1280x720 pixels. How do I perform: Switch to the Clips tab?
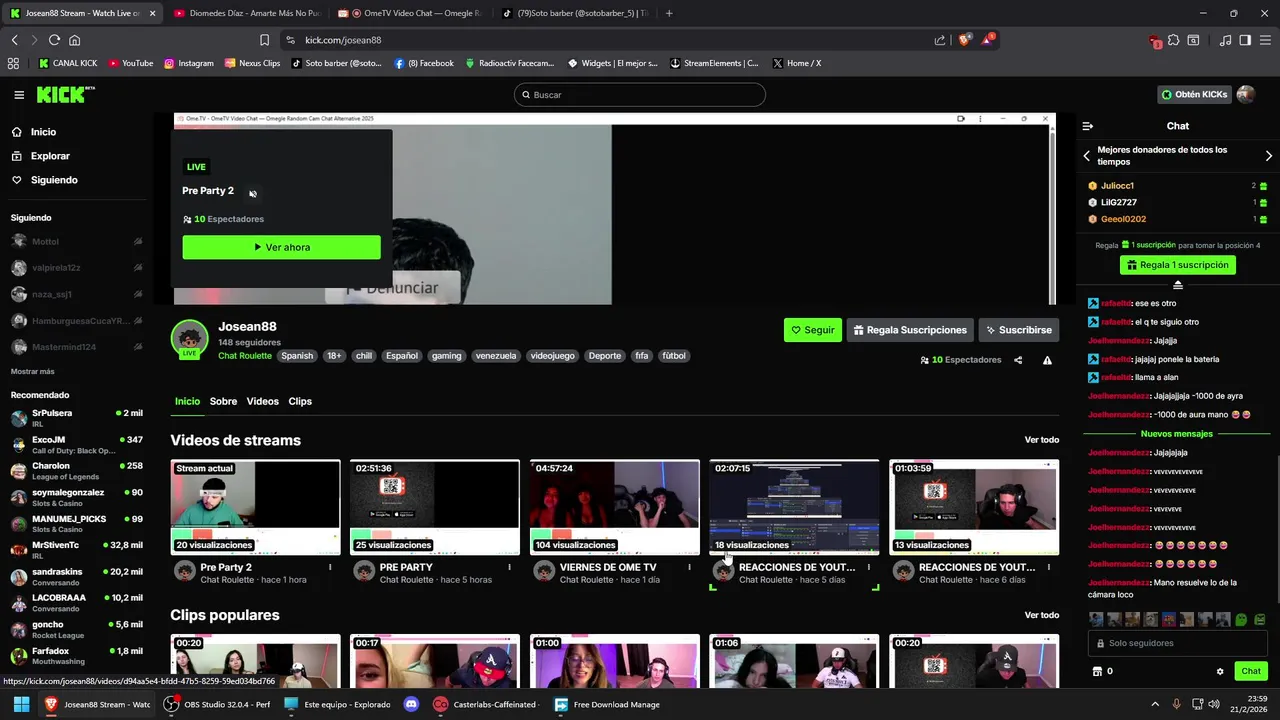[x=300, y=401]
